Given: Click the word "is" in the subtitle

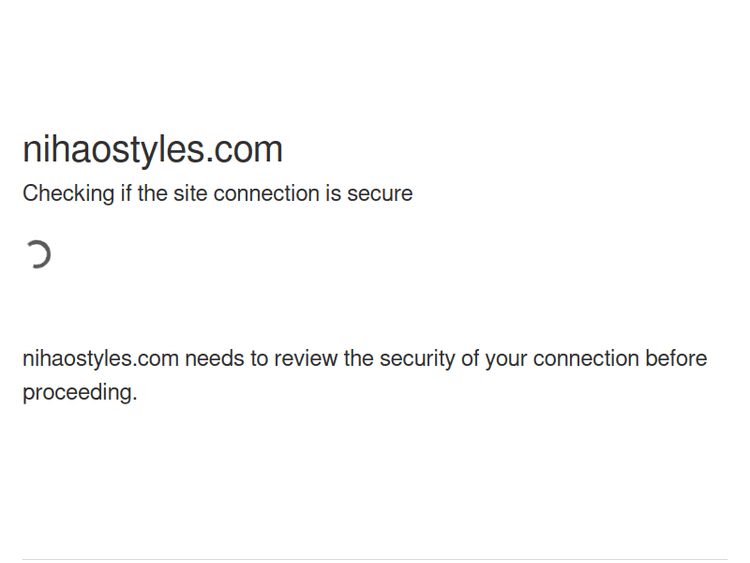Looking at the screenshot, I should 332,193.
